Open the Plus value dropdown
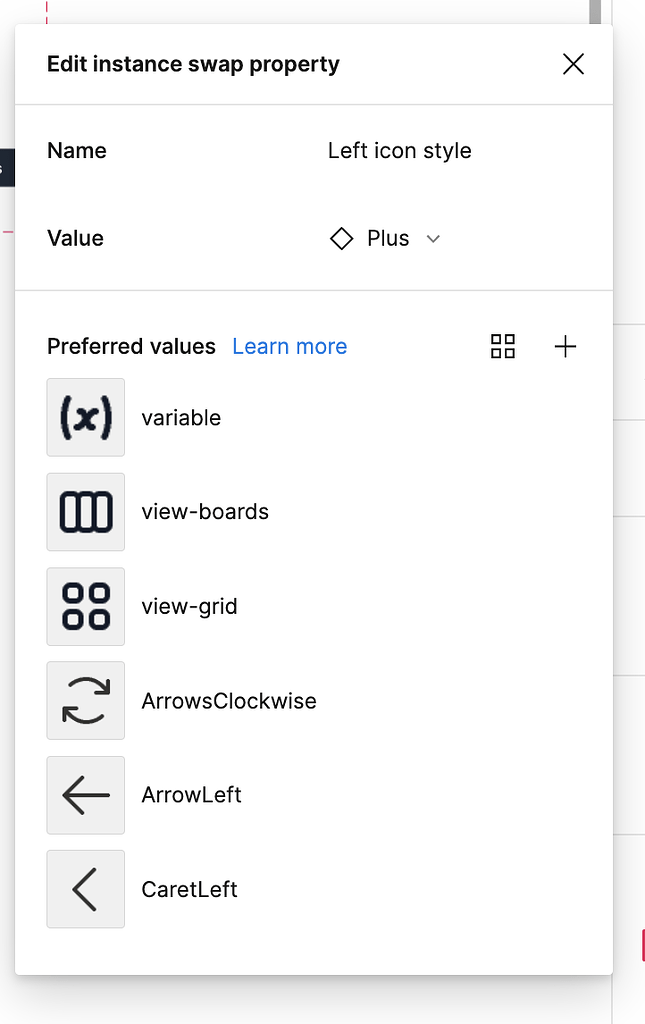This screenshot has height=1024, width=645. click(388, 239)
